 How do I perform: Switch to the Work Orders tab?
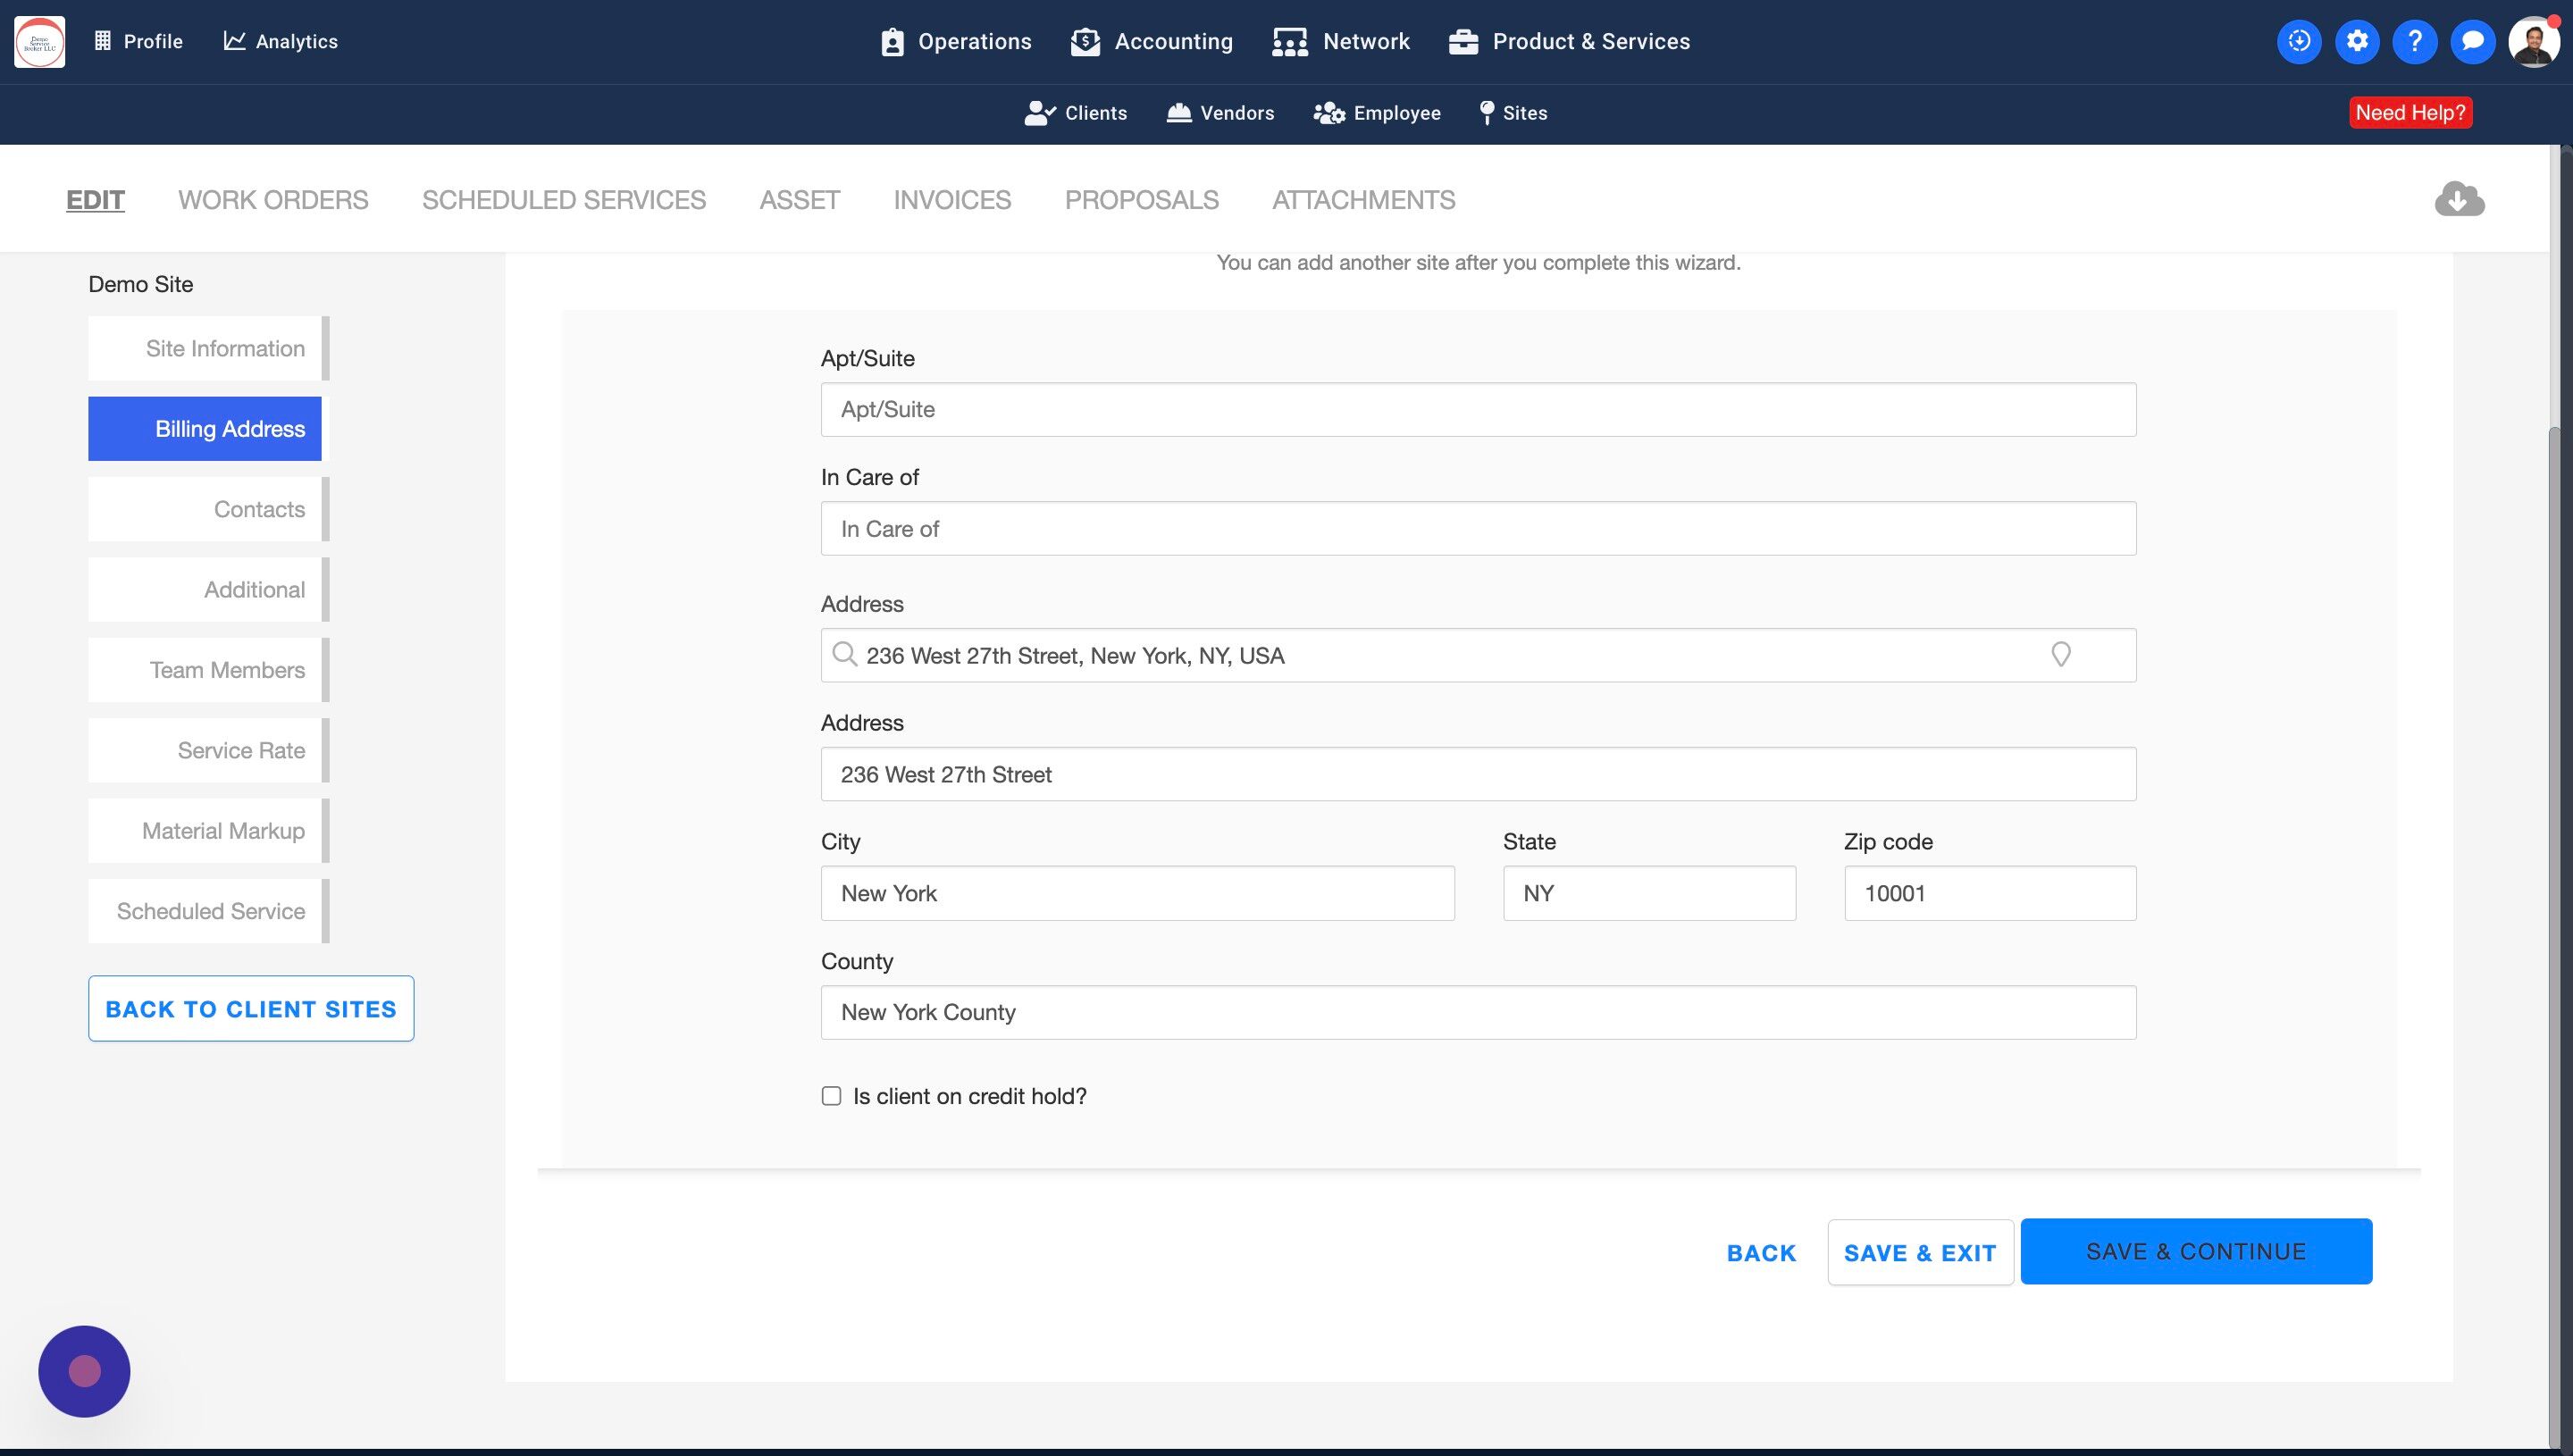pos(273,200)
